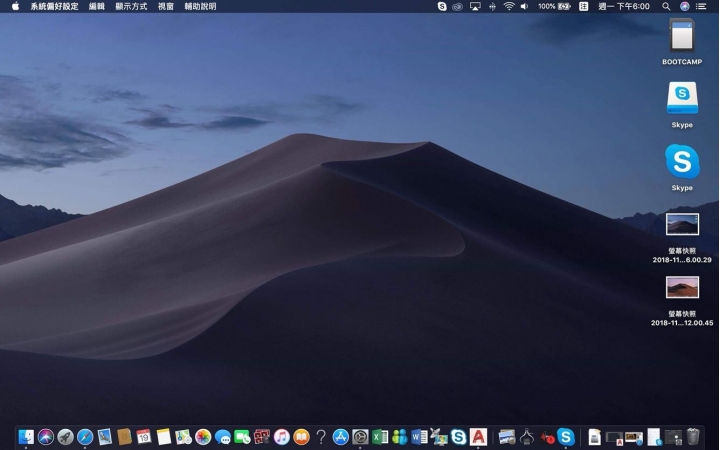The image size is (720, 450).
Task: Open the 顯示方式 menu
Action: [x=131, y=6]
